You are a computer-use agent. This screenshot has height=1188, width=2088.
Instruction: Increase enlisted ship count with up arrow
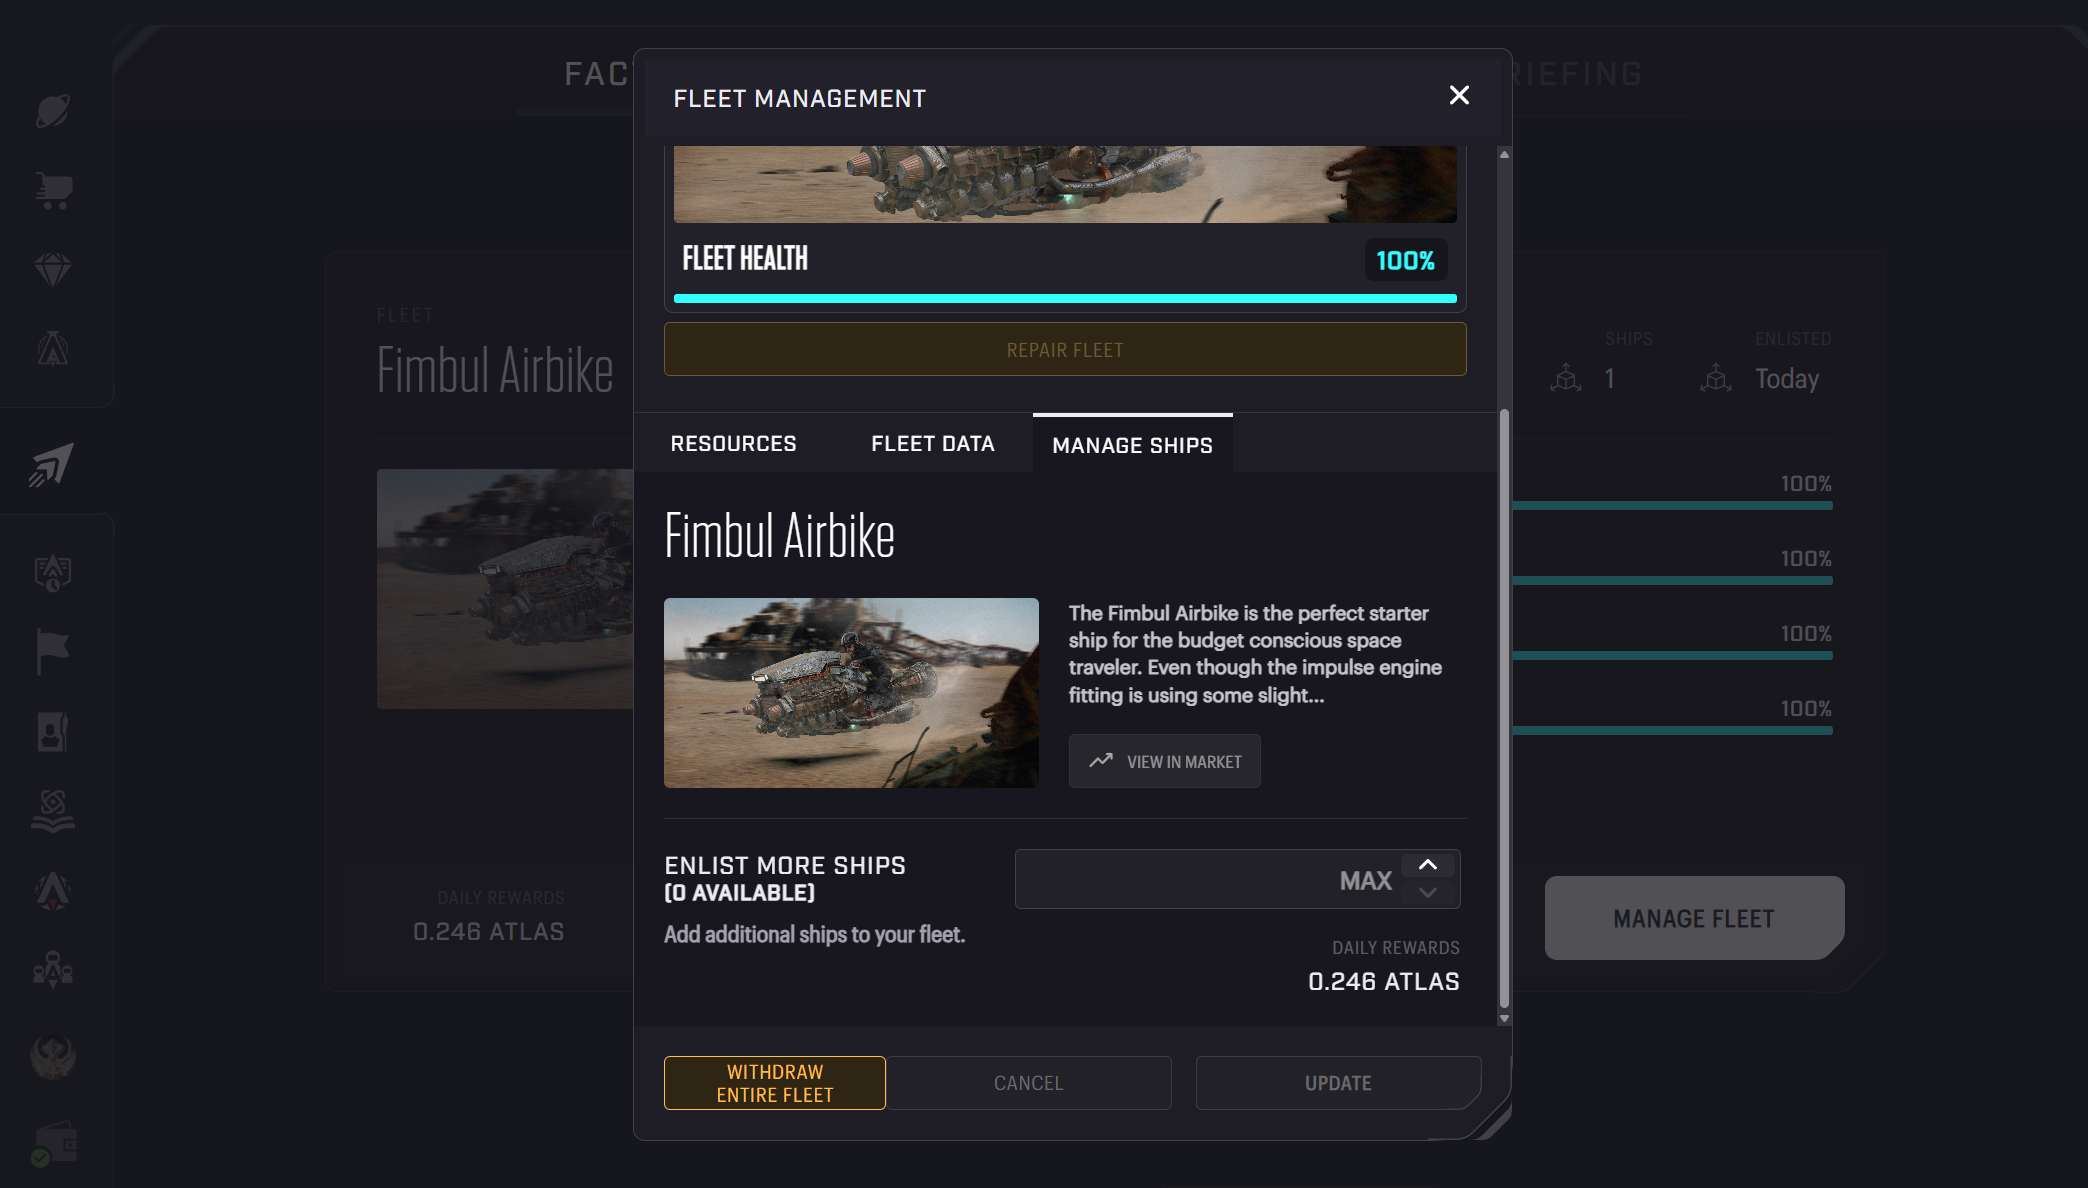[x=1428, y=865]
